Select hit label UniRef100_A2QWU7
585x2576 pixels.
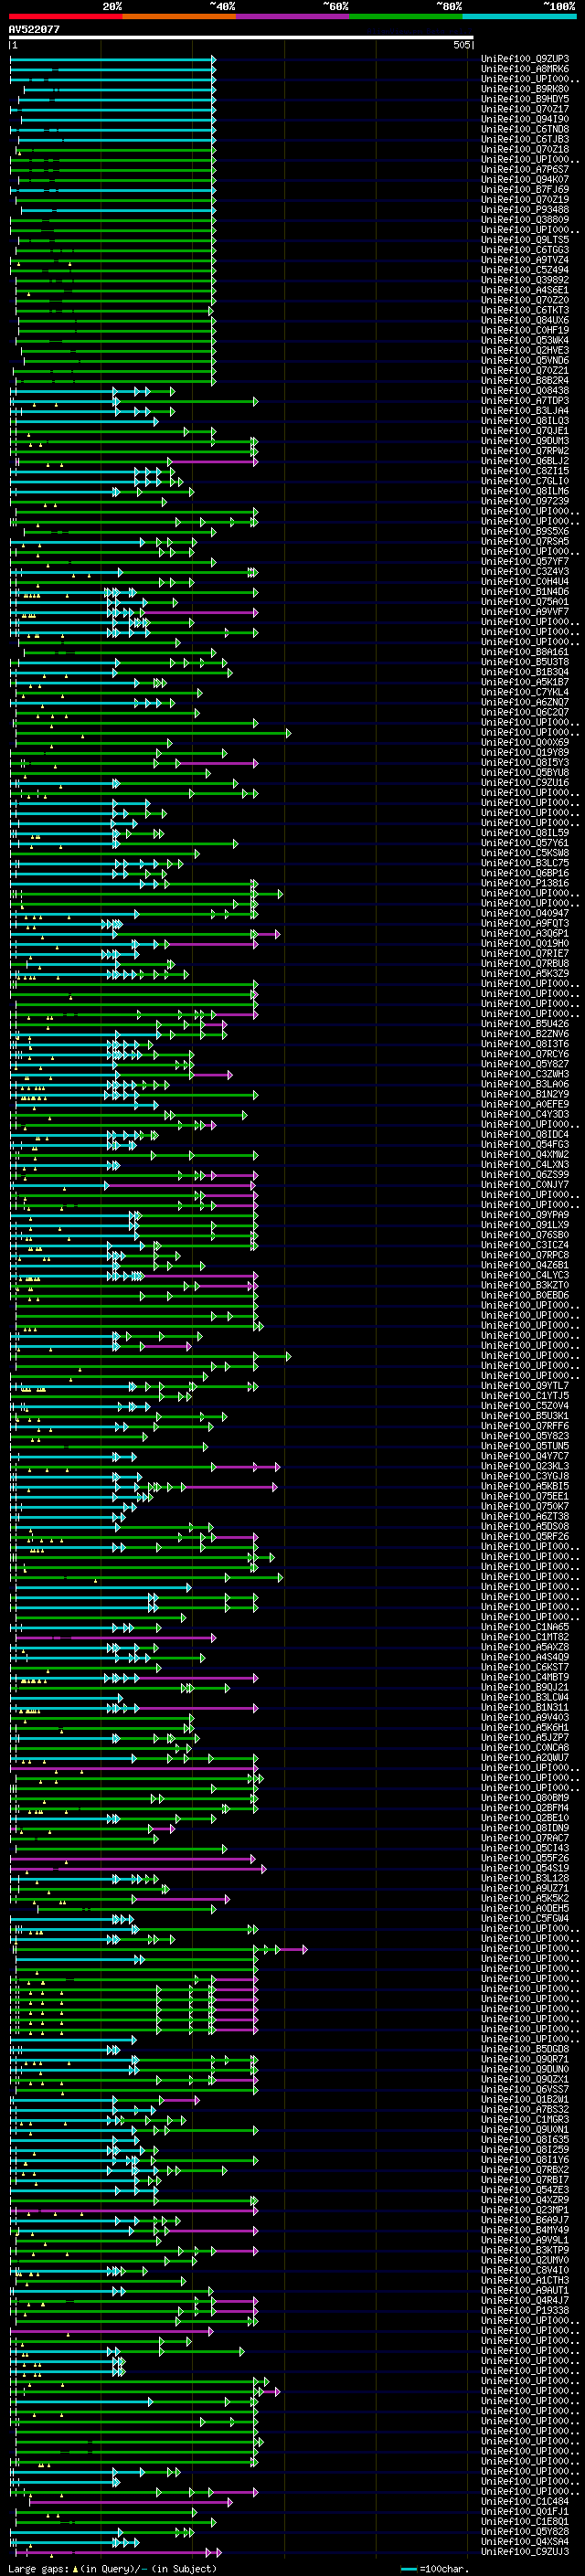click(x=525, y=1758)
